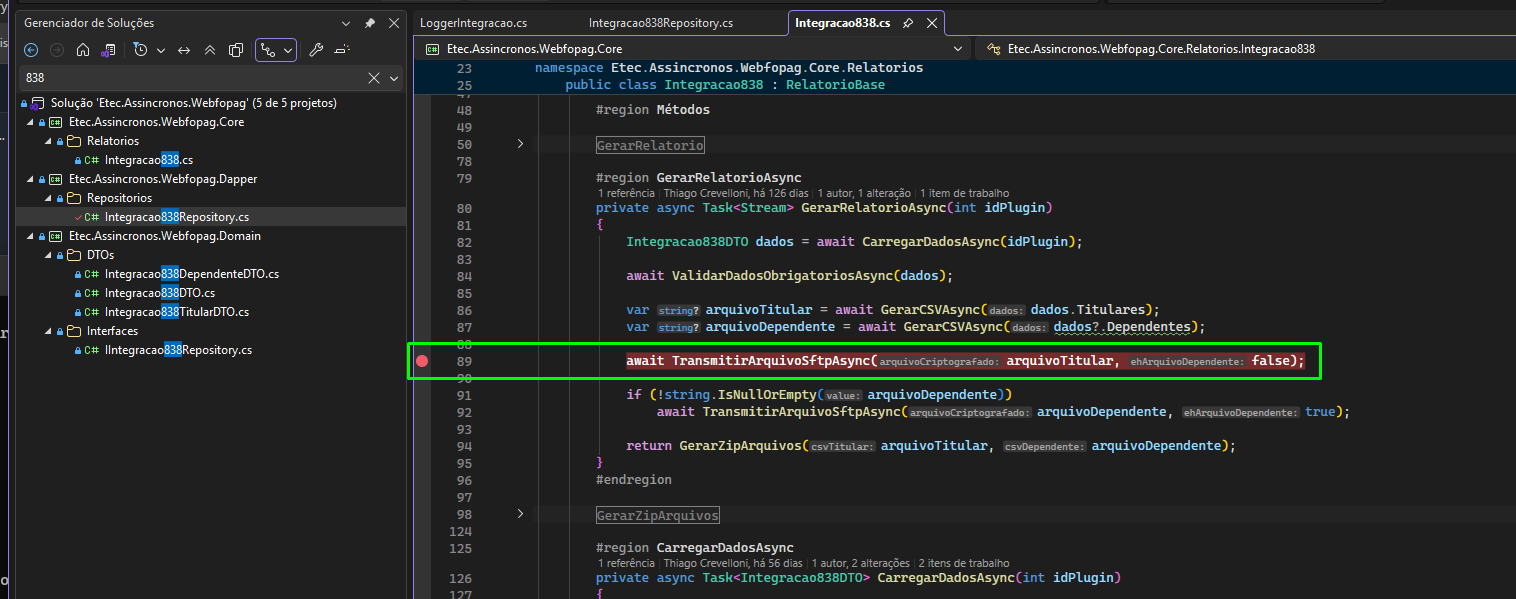
Task: Open Properties with the wrench icon
Action: coord(315,50)
